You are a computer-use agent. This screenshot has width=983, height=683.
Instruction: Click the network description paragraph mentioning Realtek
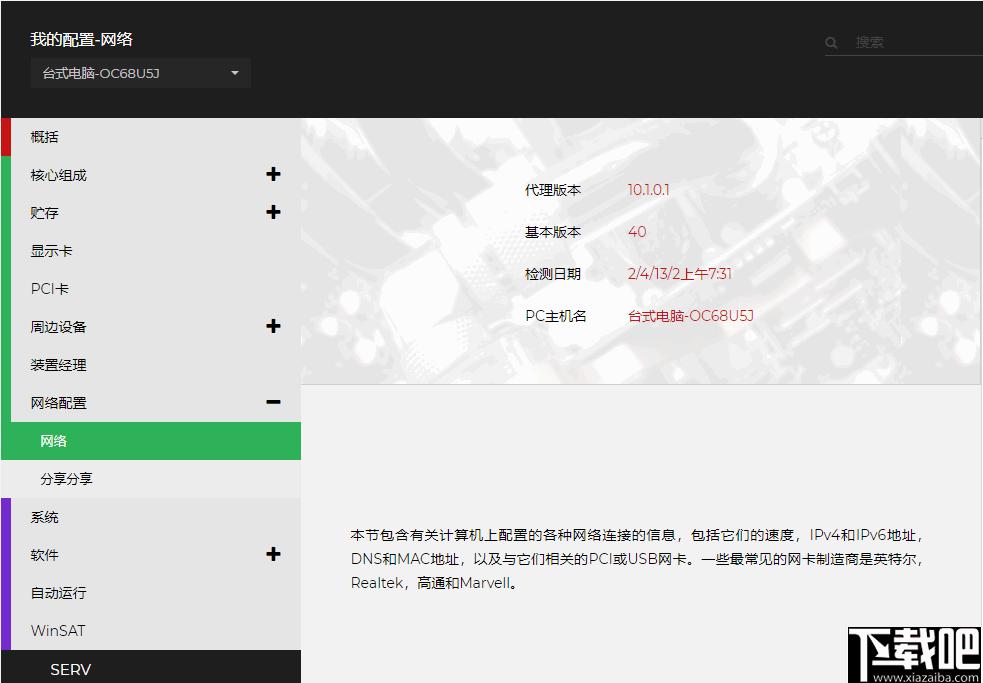(x=638, y=559)
